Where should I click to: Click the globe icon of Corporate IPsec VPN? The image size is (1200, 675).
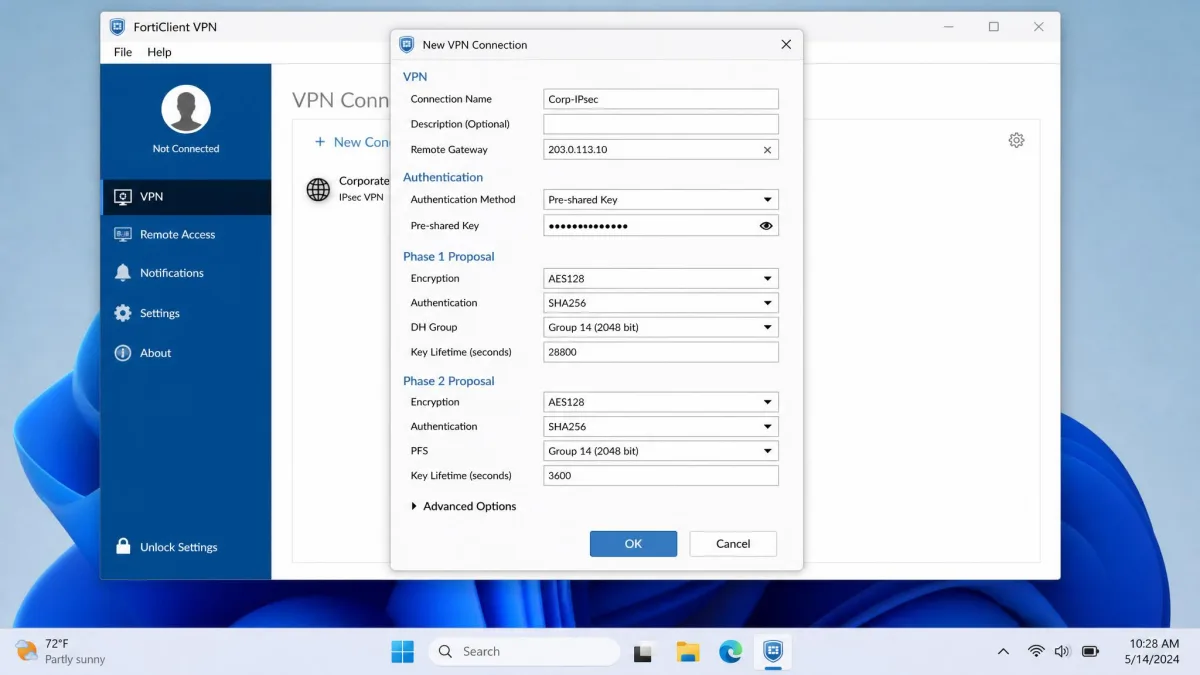pyautogui.click(x=318, y=189)
